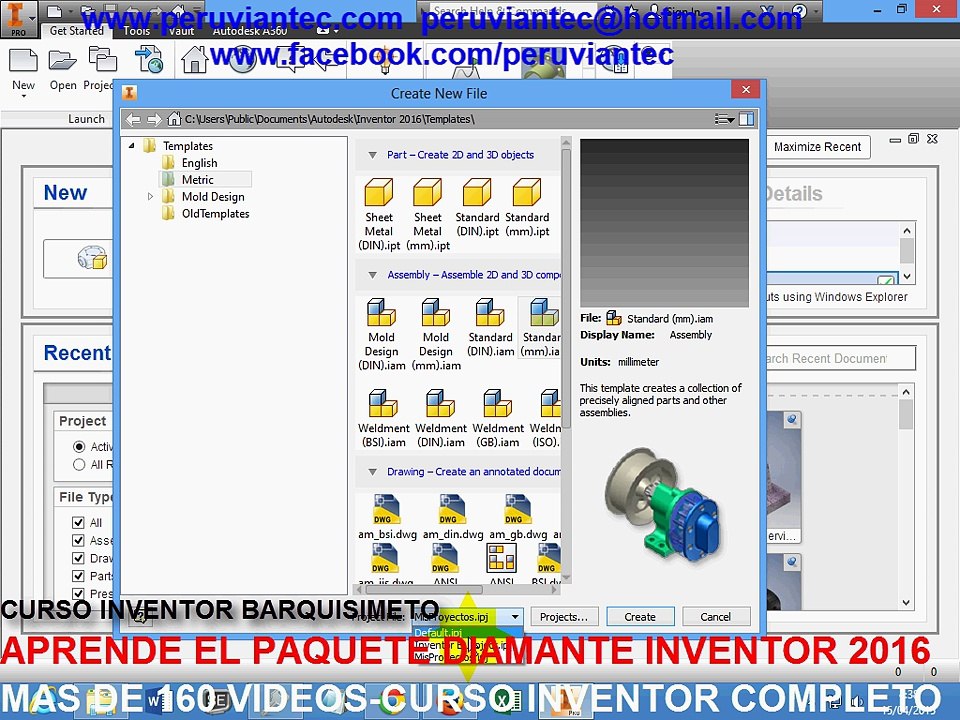Viewport: 960px width, 720px height.
Task: Click the Inventor PRO application button
Action: (x=19, y=18)
